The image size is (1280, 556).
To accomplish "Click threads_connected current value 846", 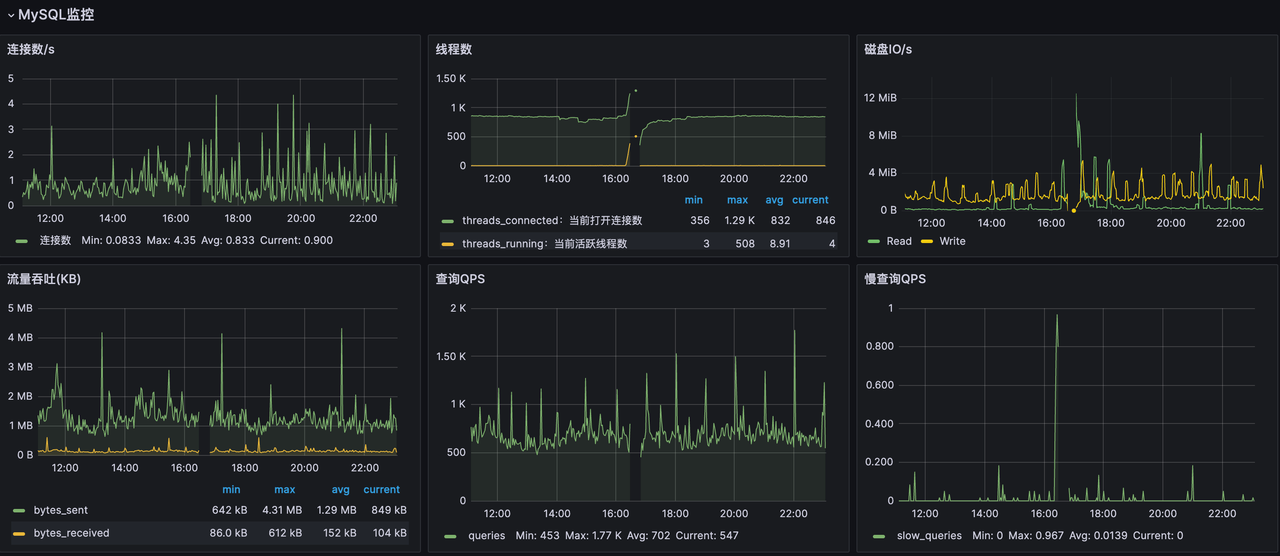I will tap(825, 220).
